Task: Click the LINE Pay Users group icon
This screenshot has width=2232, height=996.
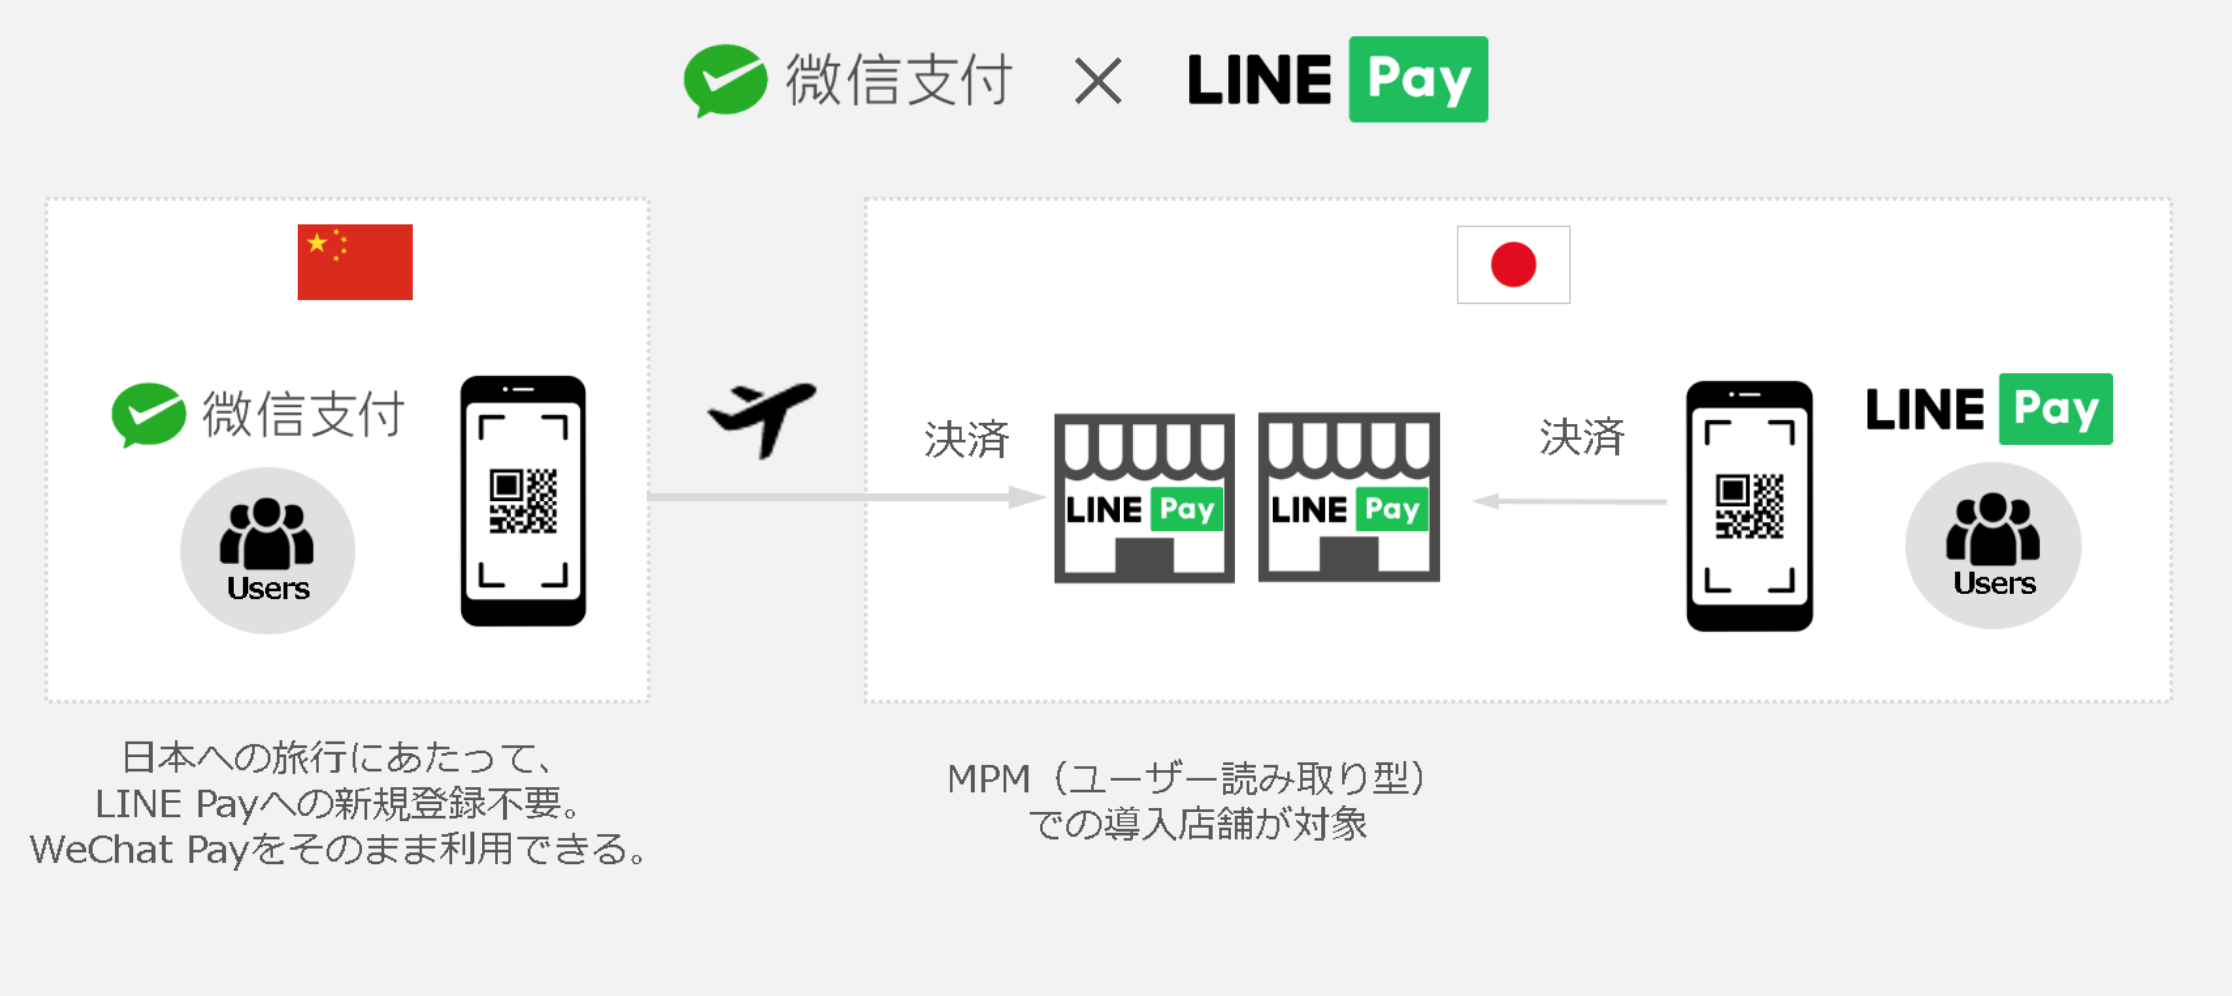Action: (x=1993, y=546)
